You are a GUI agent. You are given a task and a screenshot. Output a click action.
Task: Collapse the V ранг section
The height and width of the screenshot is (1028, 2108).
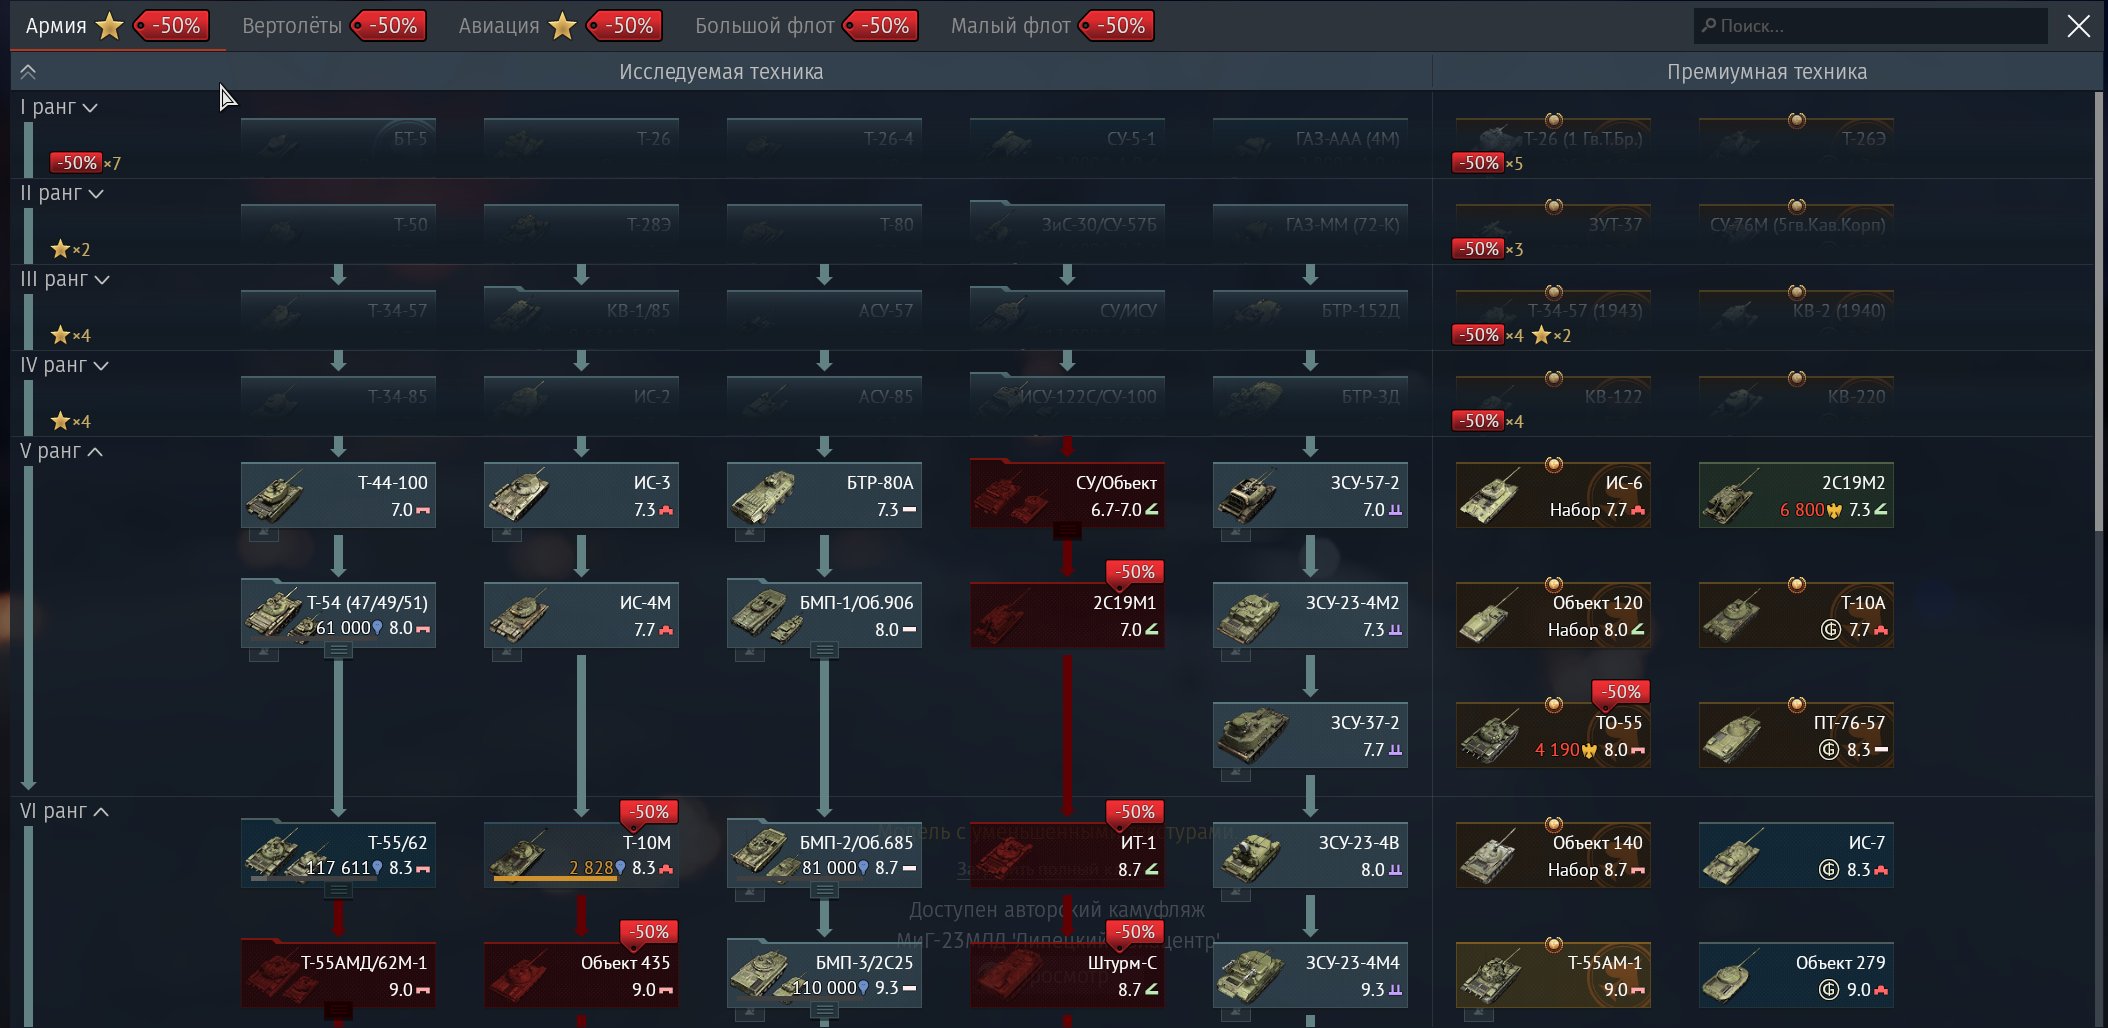62,452
